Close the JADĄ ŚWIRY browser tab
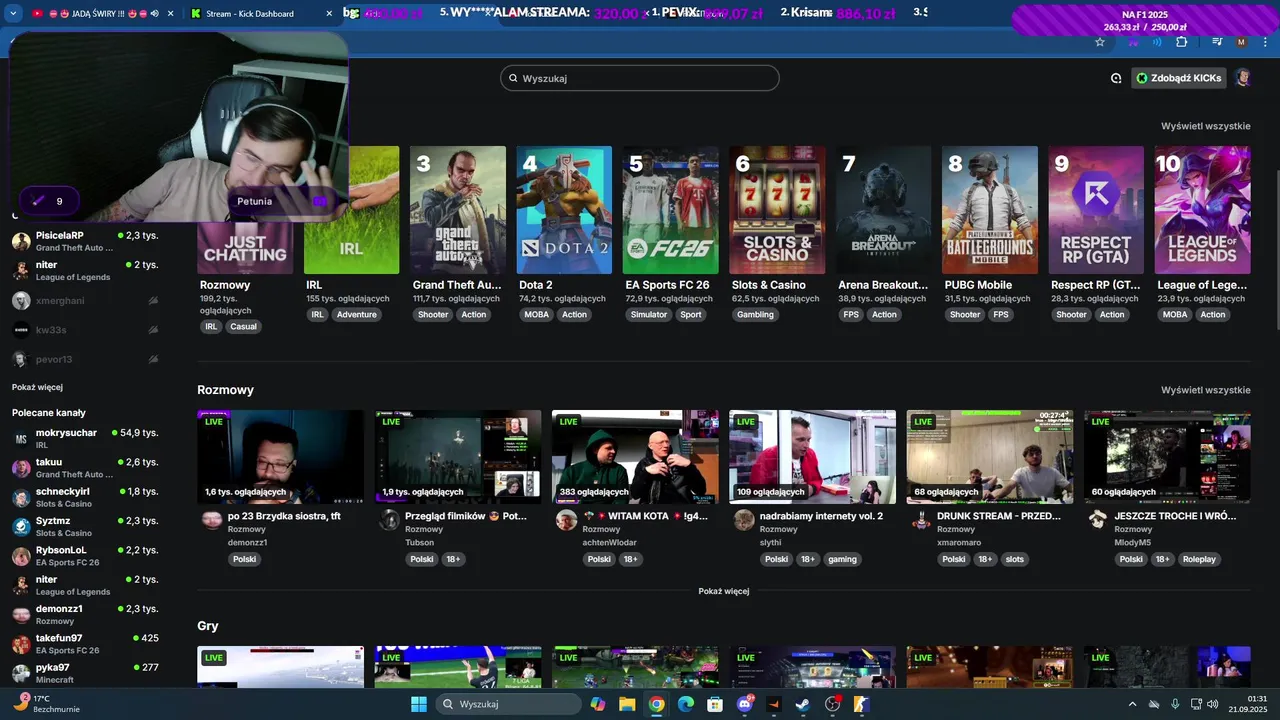 coord(170,14)
